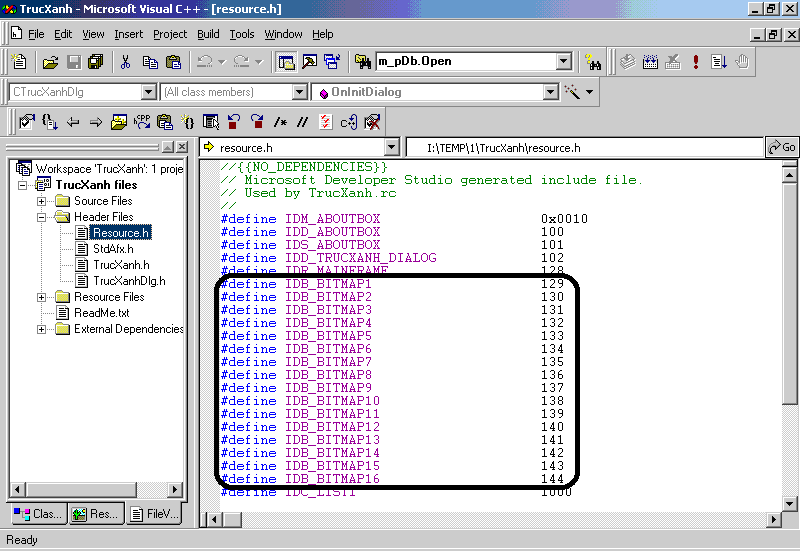Click the Open file folder icon

(x=50, y=62)
